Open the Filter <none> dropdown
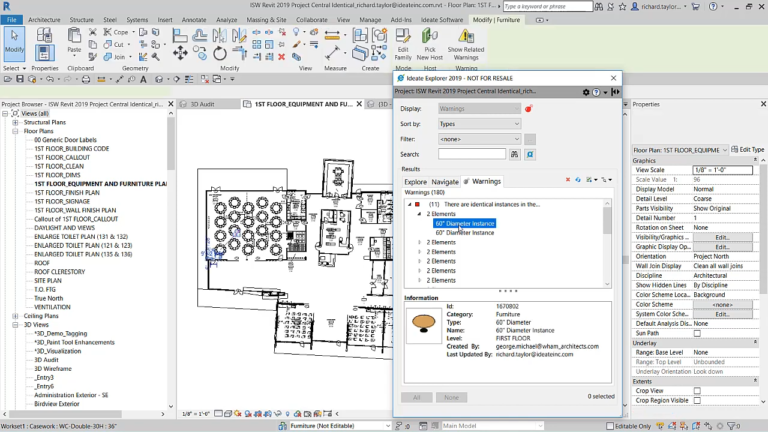 click(480, 139)
